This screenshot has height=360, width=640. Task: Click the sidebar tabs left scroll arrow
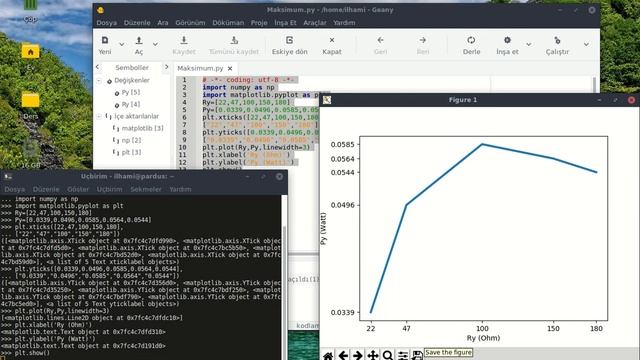click(x=98, y=67)
